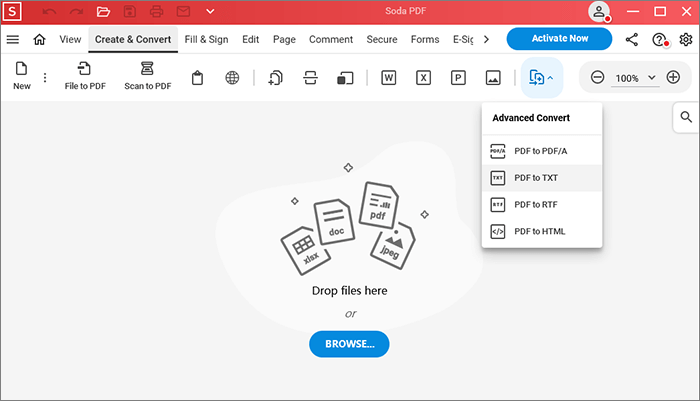Show more ribbon tabs with right chevron
This screenshot has width=700, height=401.
coord(486,40)
